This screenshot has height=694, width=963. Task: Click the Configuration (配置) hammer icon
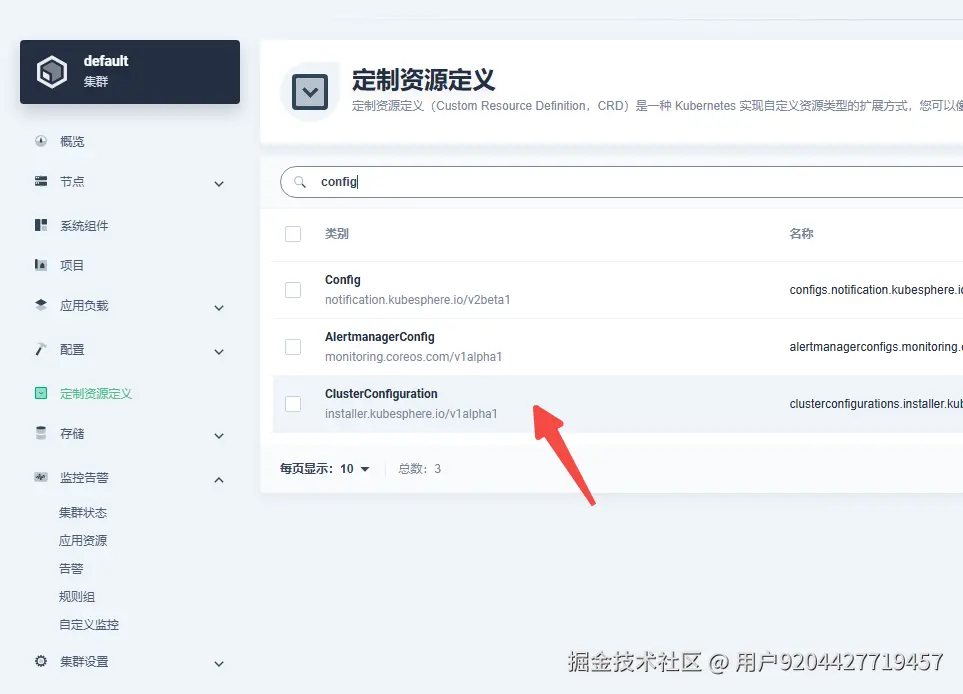point(41,349)
